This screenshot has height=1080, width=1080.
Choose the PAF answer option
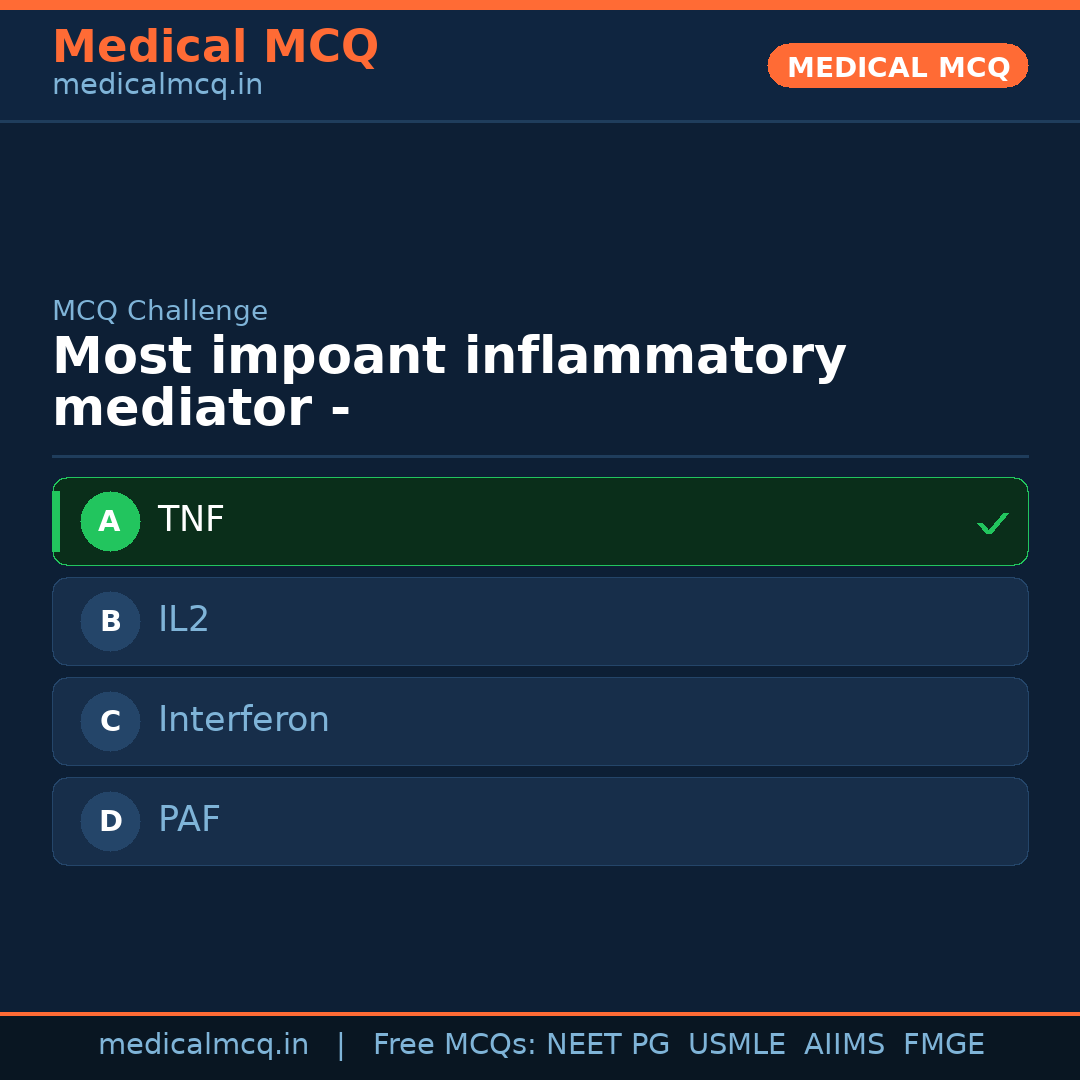pos(540,821)
